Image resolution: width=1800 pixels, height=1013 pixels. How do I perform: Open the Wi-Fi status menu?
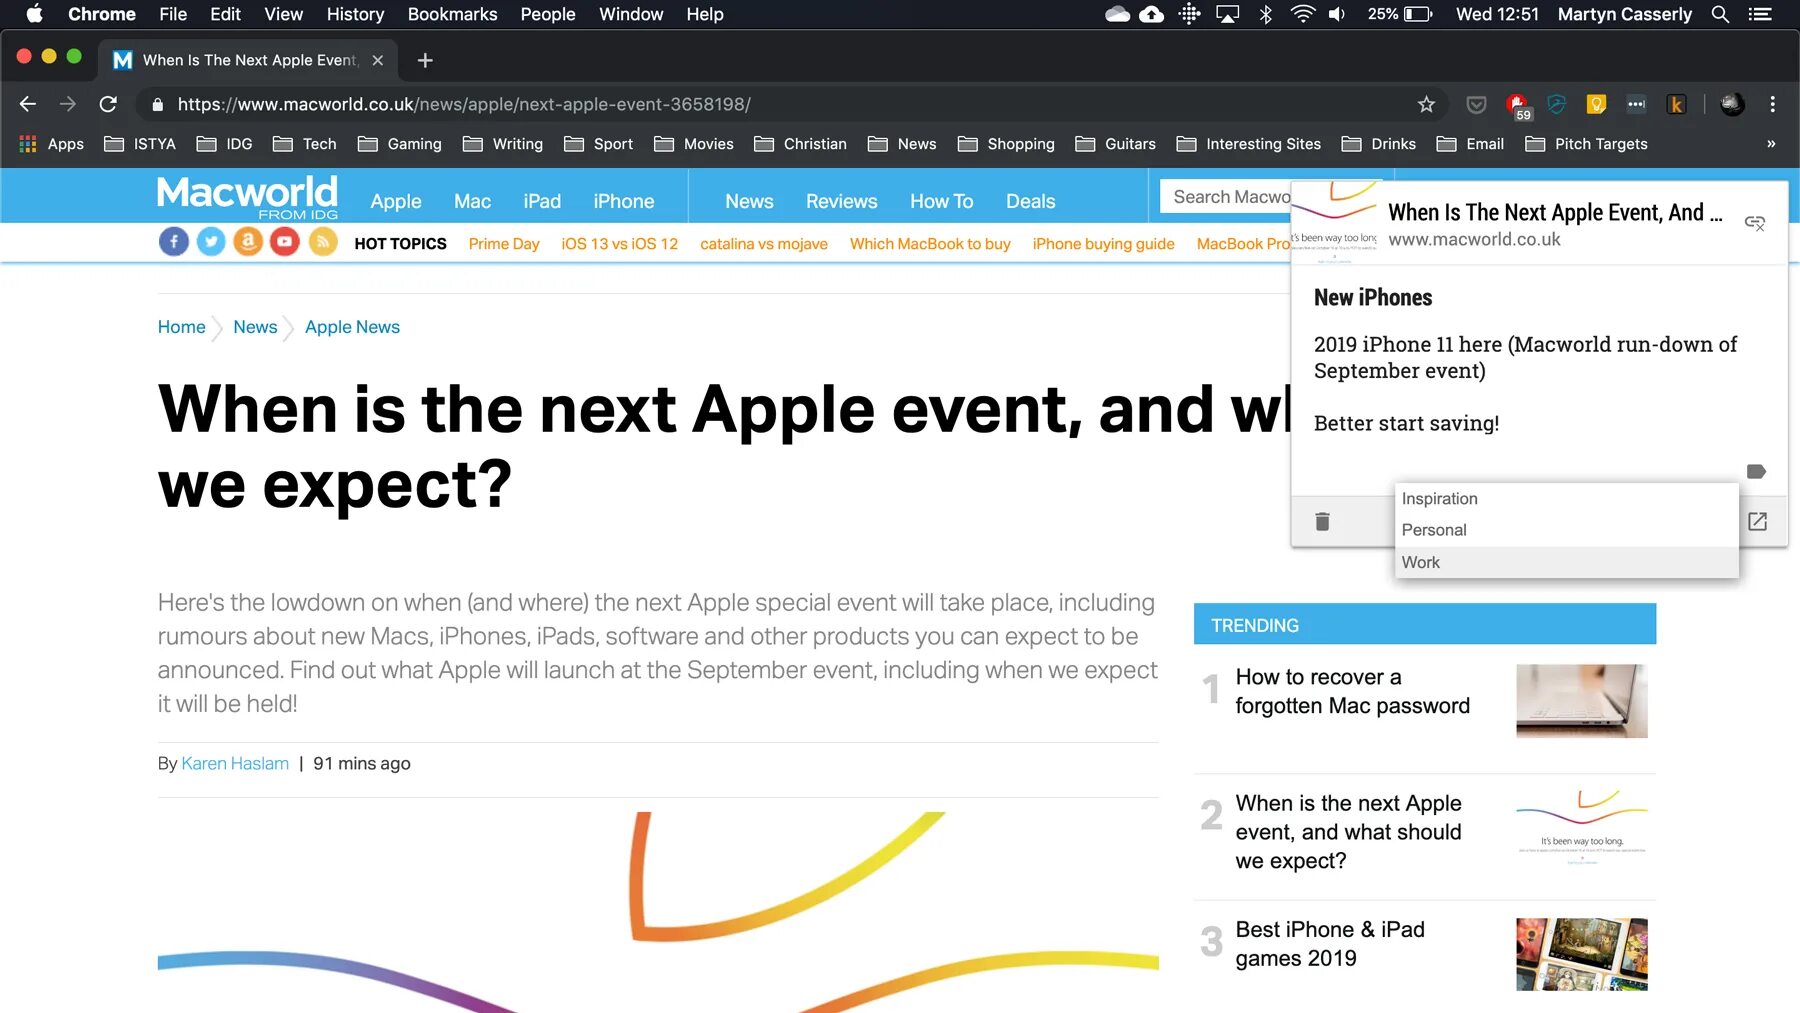[1302, 14]
